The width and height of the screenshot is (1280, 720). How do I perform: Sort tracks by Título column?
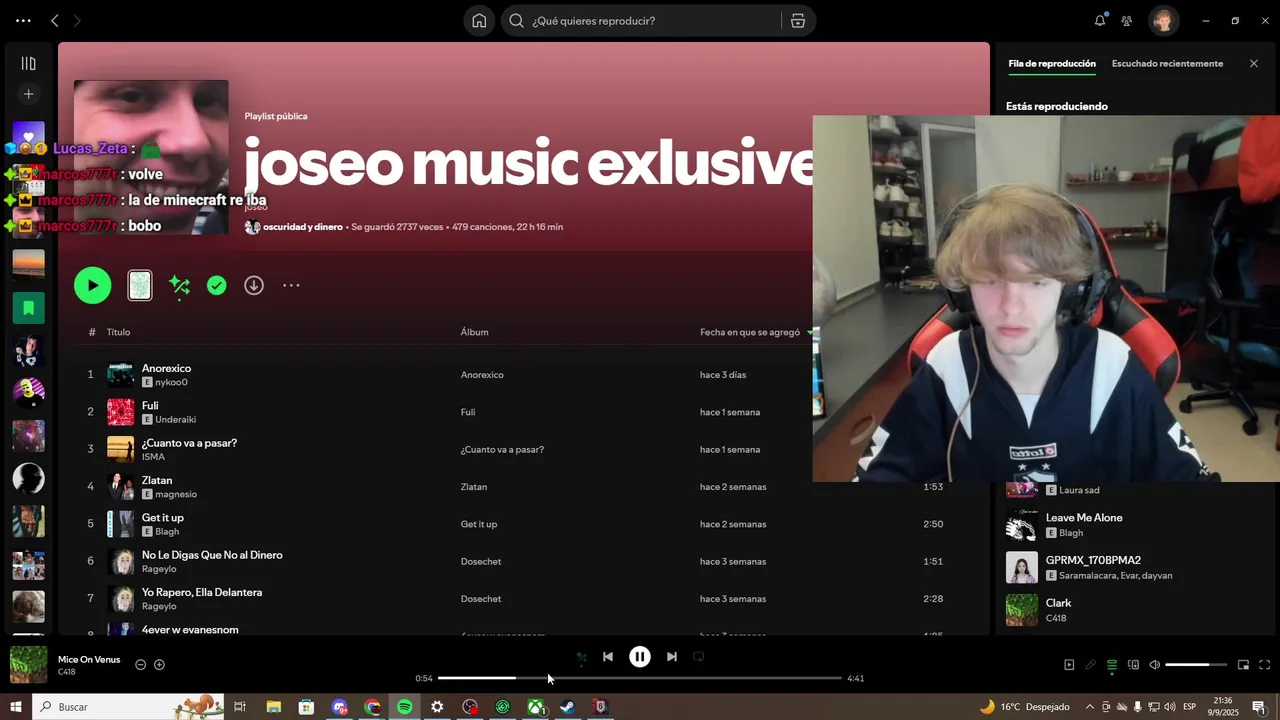click(x=118, y=332)
